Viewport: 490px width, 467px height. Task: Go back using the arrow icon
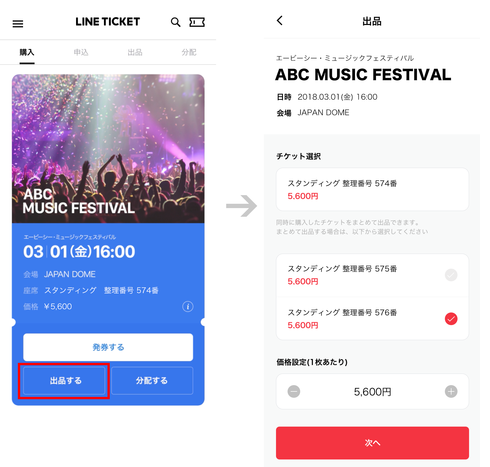click(280, 21)
